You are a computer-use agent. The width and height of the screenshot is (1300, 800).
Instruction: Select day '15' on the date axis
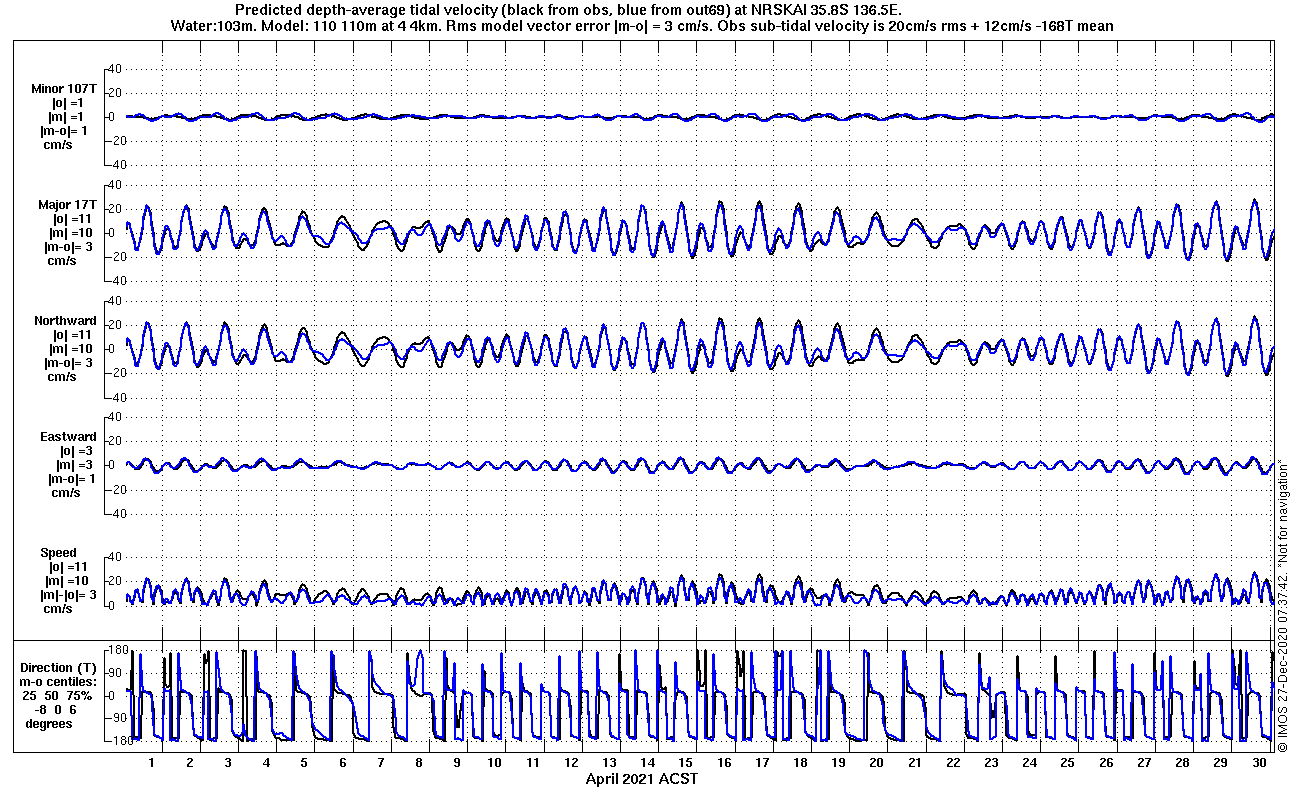click(686, 763)
